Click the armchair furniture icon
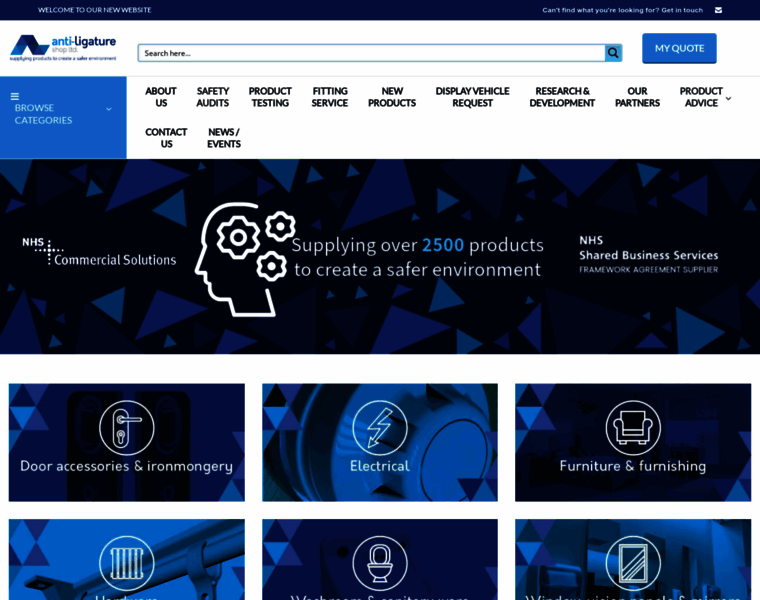 click(633, 428)
